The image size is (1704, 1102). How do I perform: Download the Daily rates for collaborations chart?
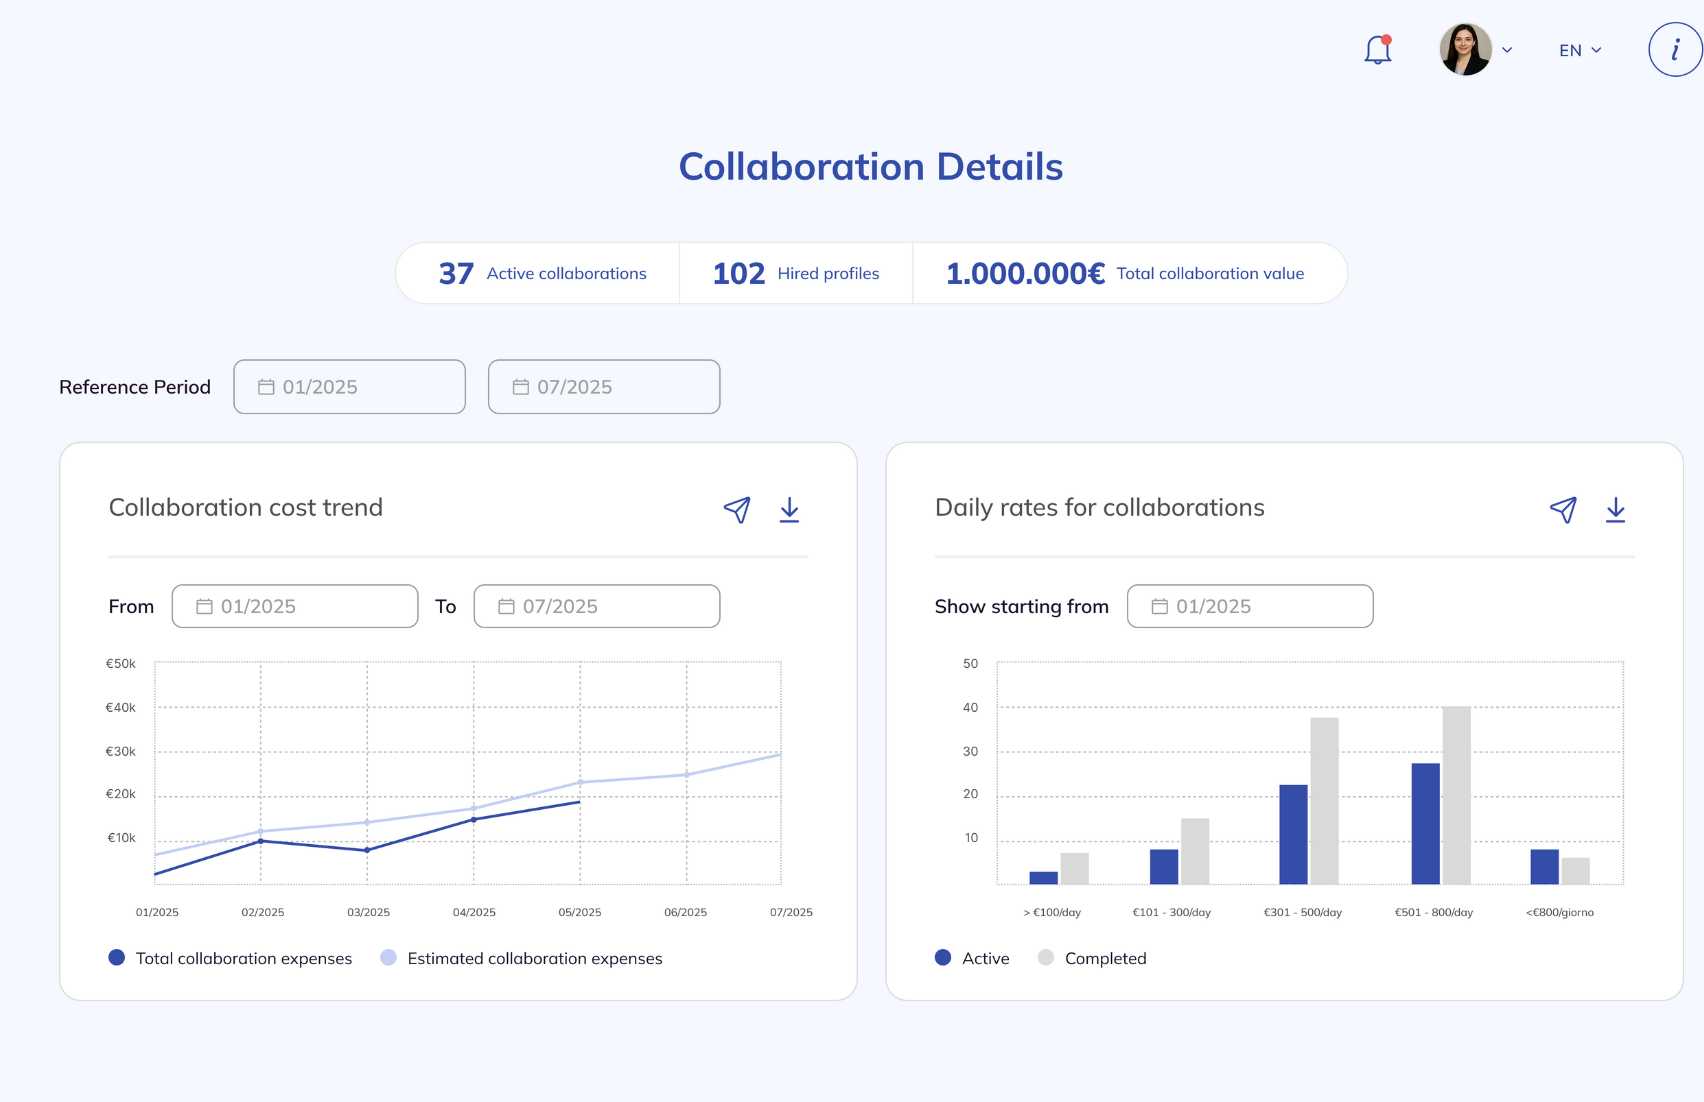point(1616,510)
